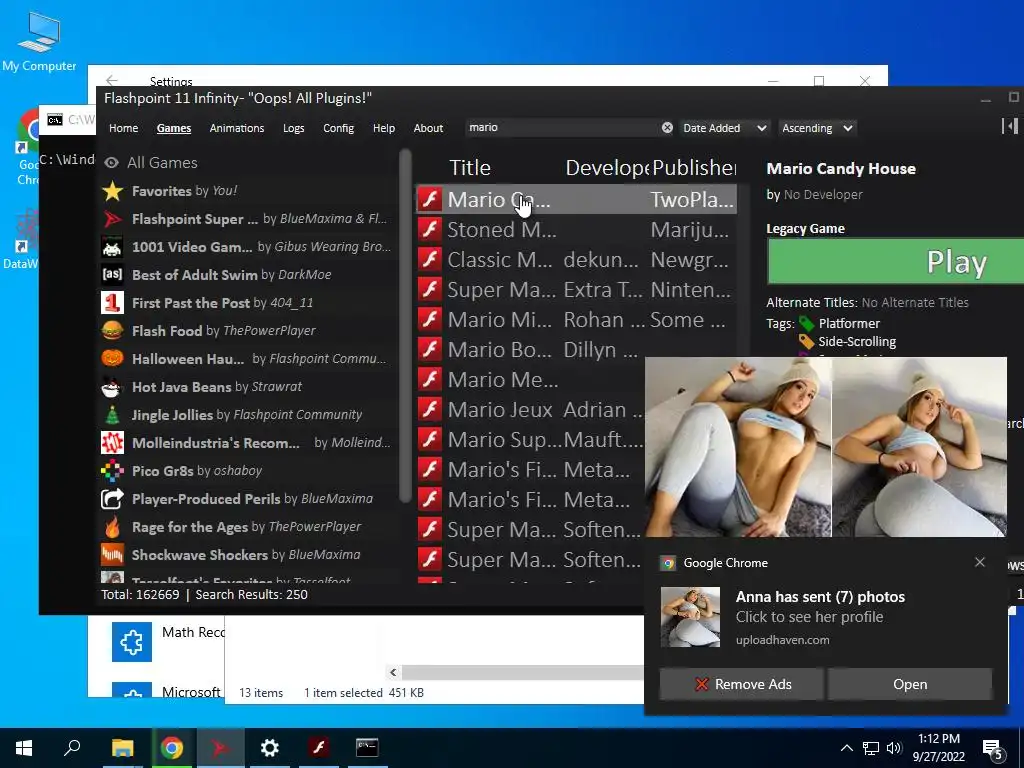1024x768 pixels.
Task: Open Chrome from the taskbar
Action: click(172, 748)
